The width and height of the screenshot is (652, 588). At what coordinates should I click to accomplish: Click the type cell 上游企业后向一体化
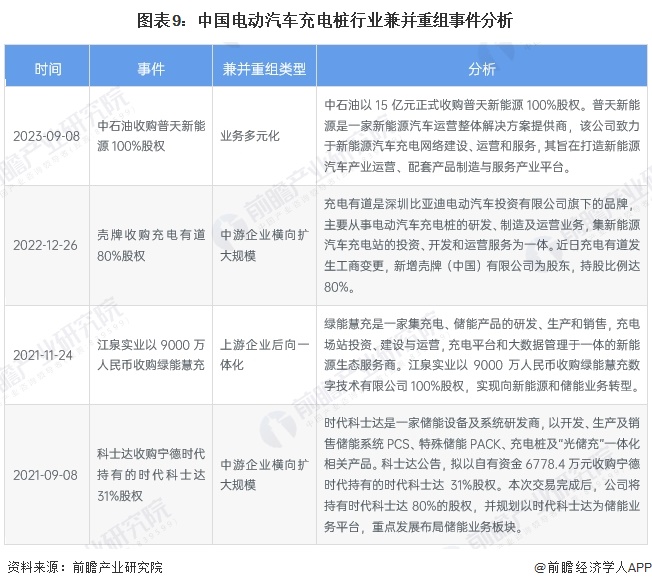264,355
